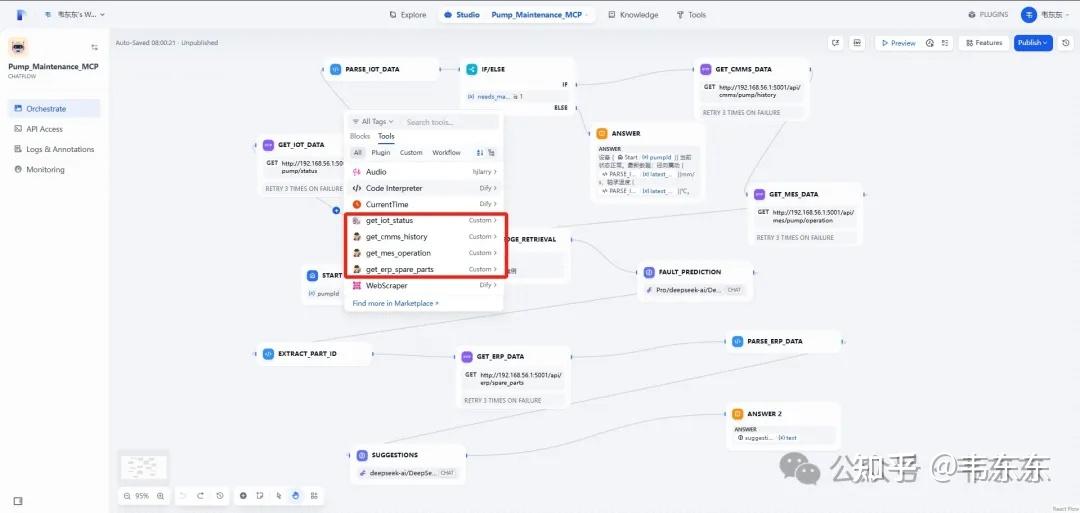Screen dimensions: 1080x513
Task: Open the Publish dropdown
Action: point(1032,43)
